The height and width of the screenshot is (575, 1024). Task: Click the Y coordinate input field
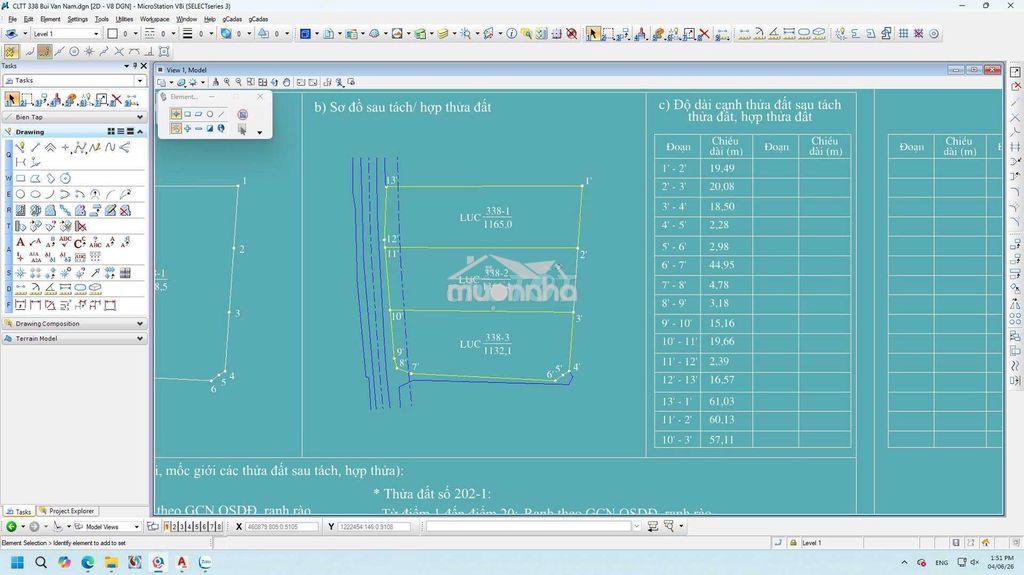click(374, 527)
